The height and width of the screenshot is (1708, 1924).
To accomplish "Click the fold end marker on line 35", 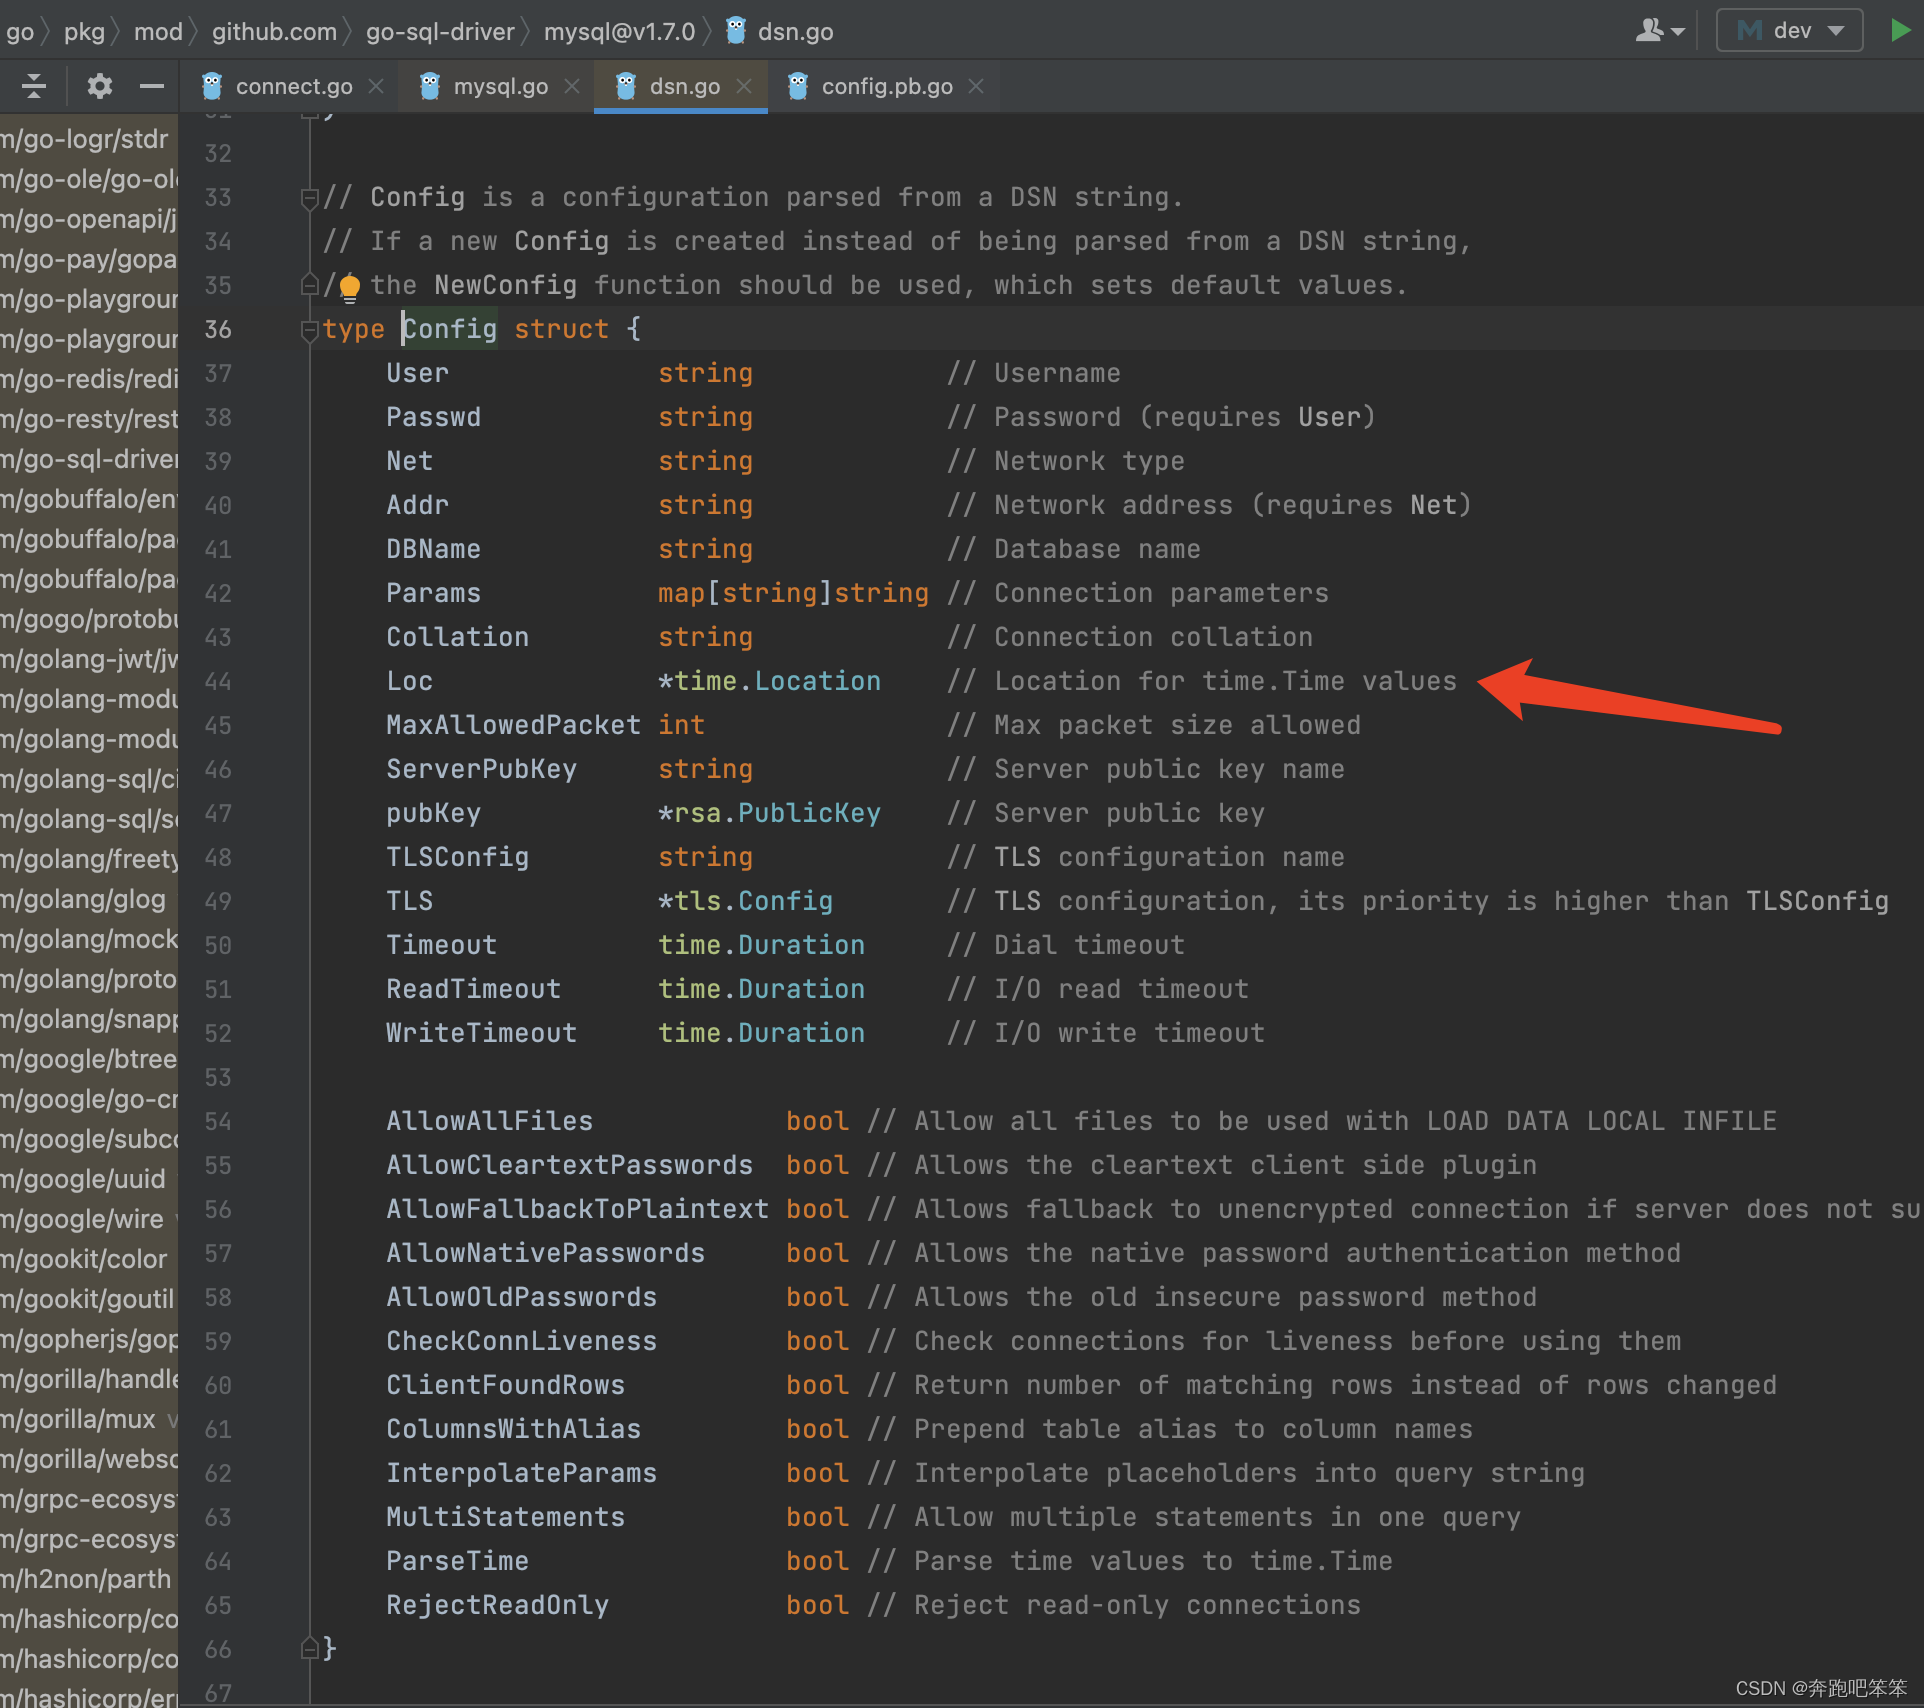I will coord(309,285).
